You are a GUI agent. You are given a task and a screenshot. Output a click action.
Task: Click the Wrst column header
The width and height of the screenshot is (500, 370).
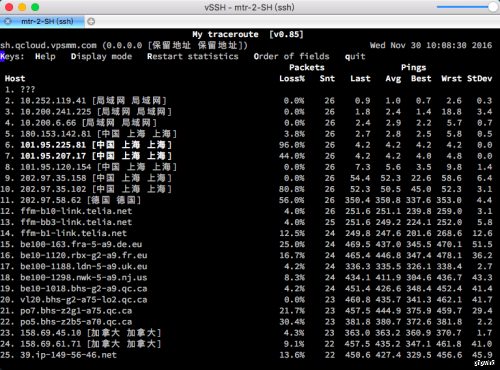pos(452,79)
